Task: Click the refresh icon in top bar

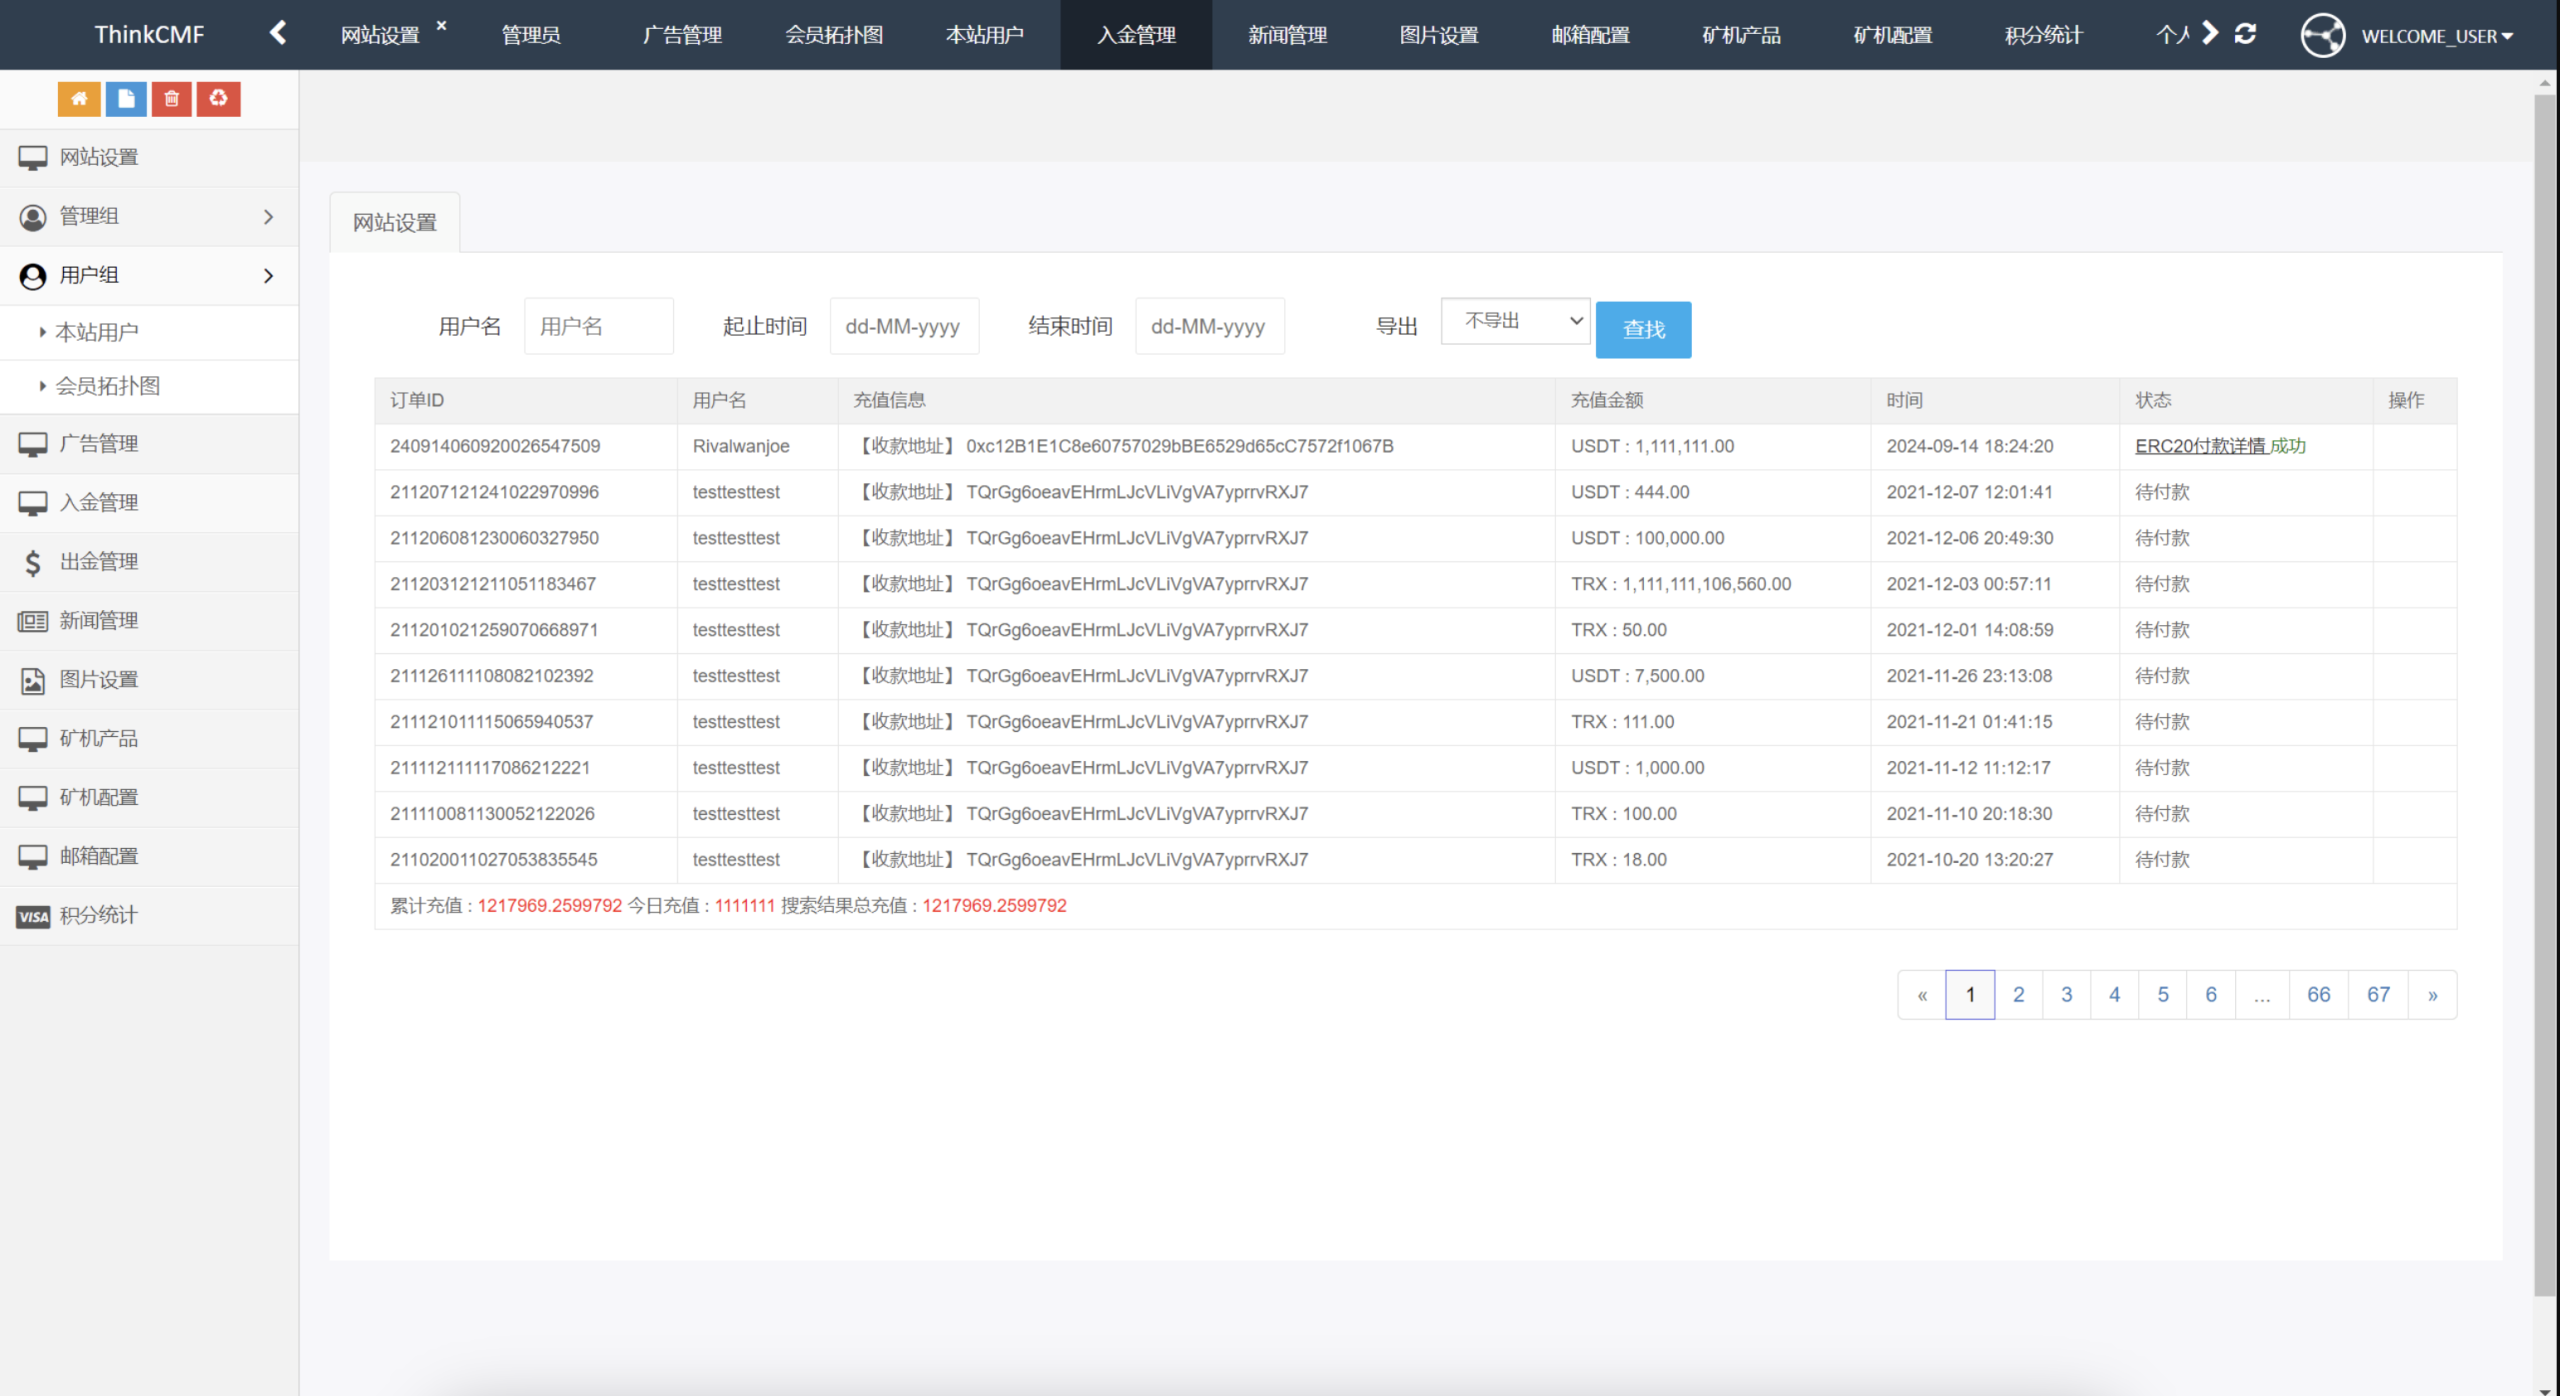Action: [2245, 35]
